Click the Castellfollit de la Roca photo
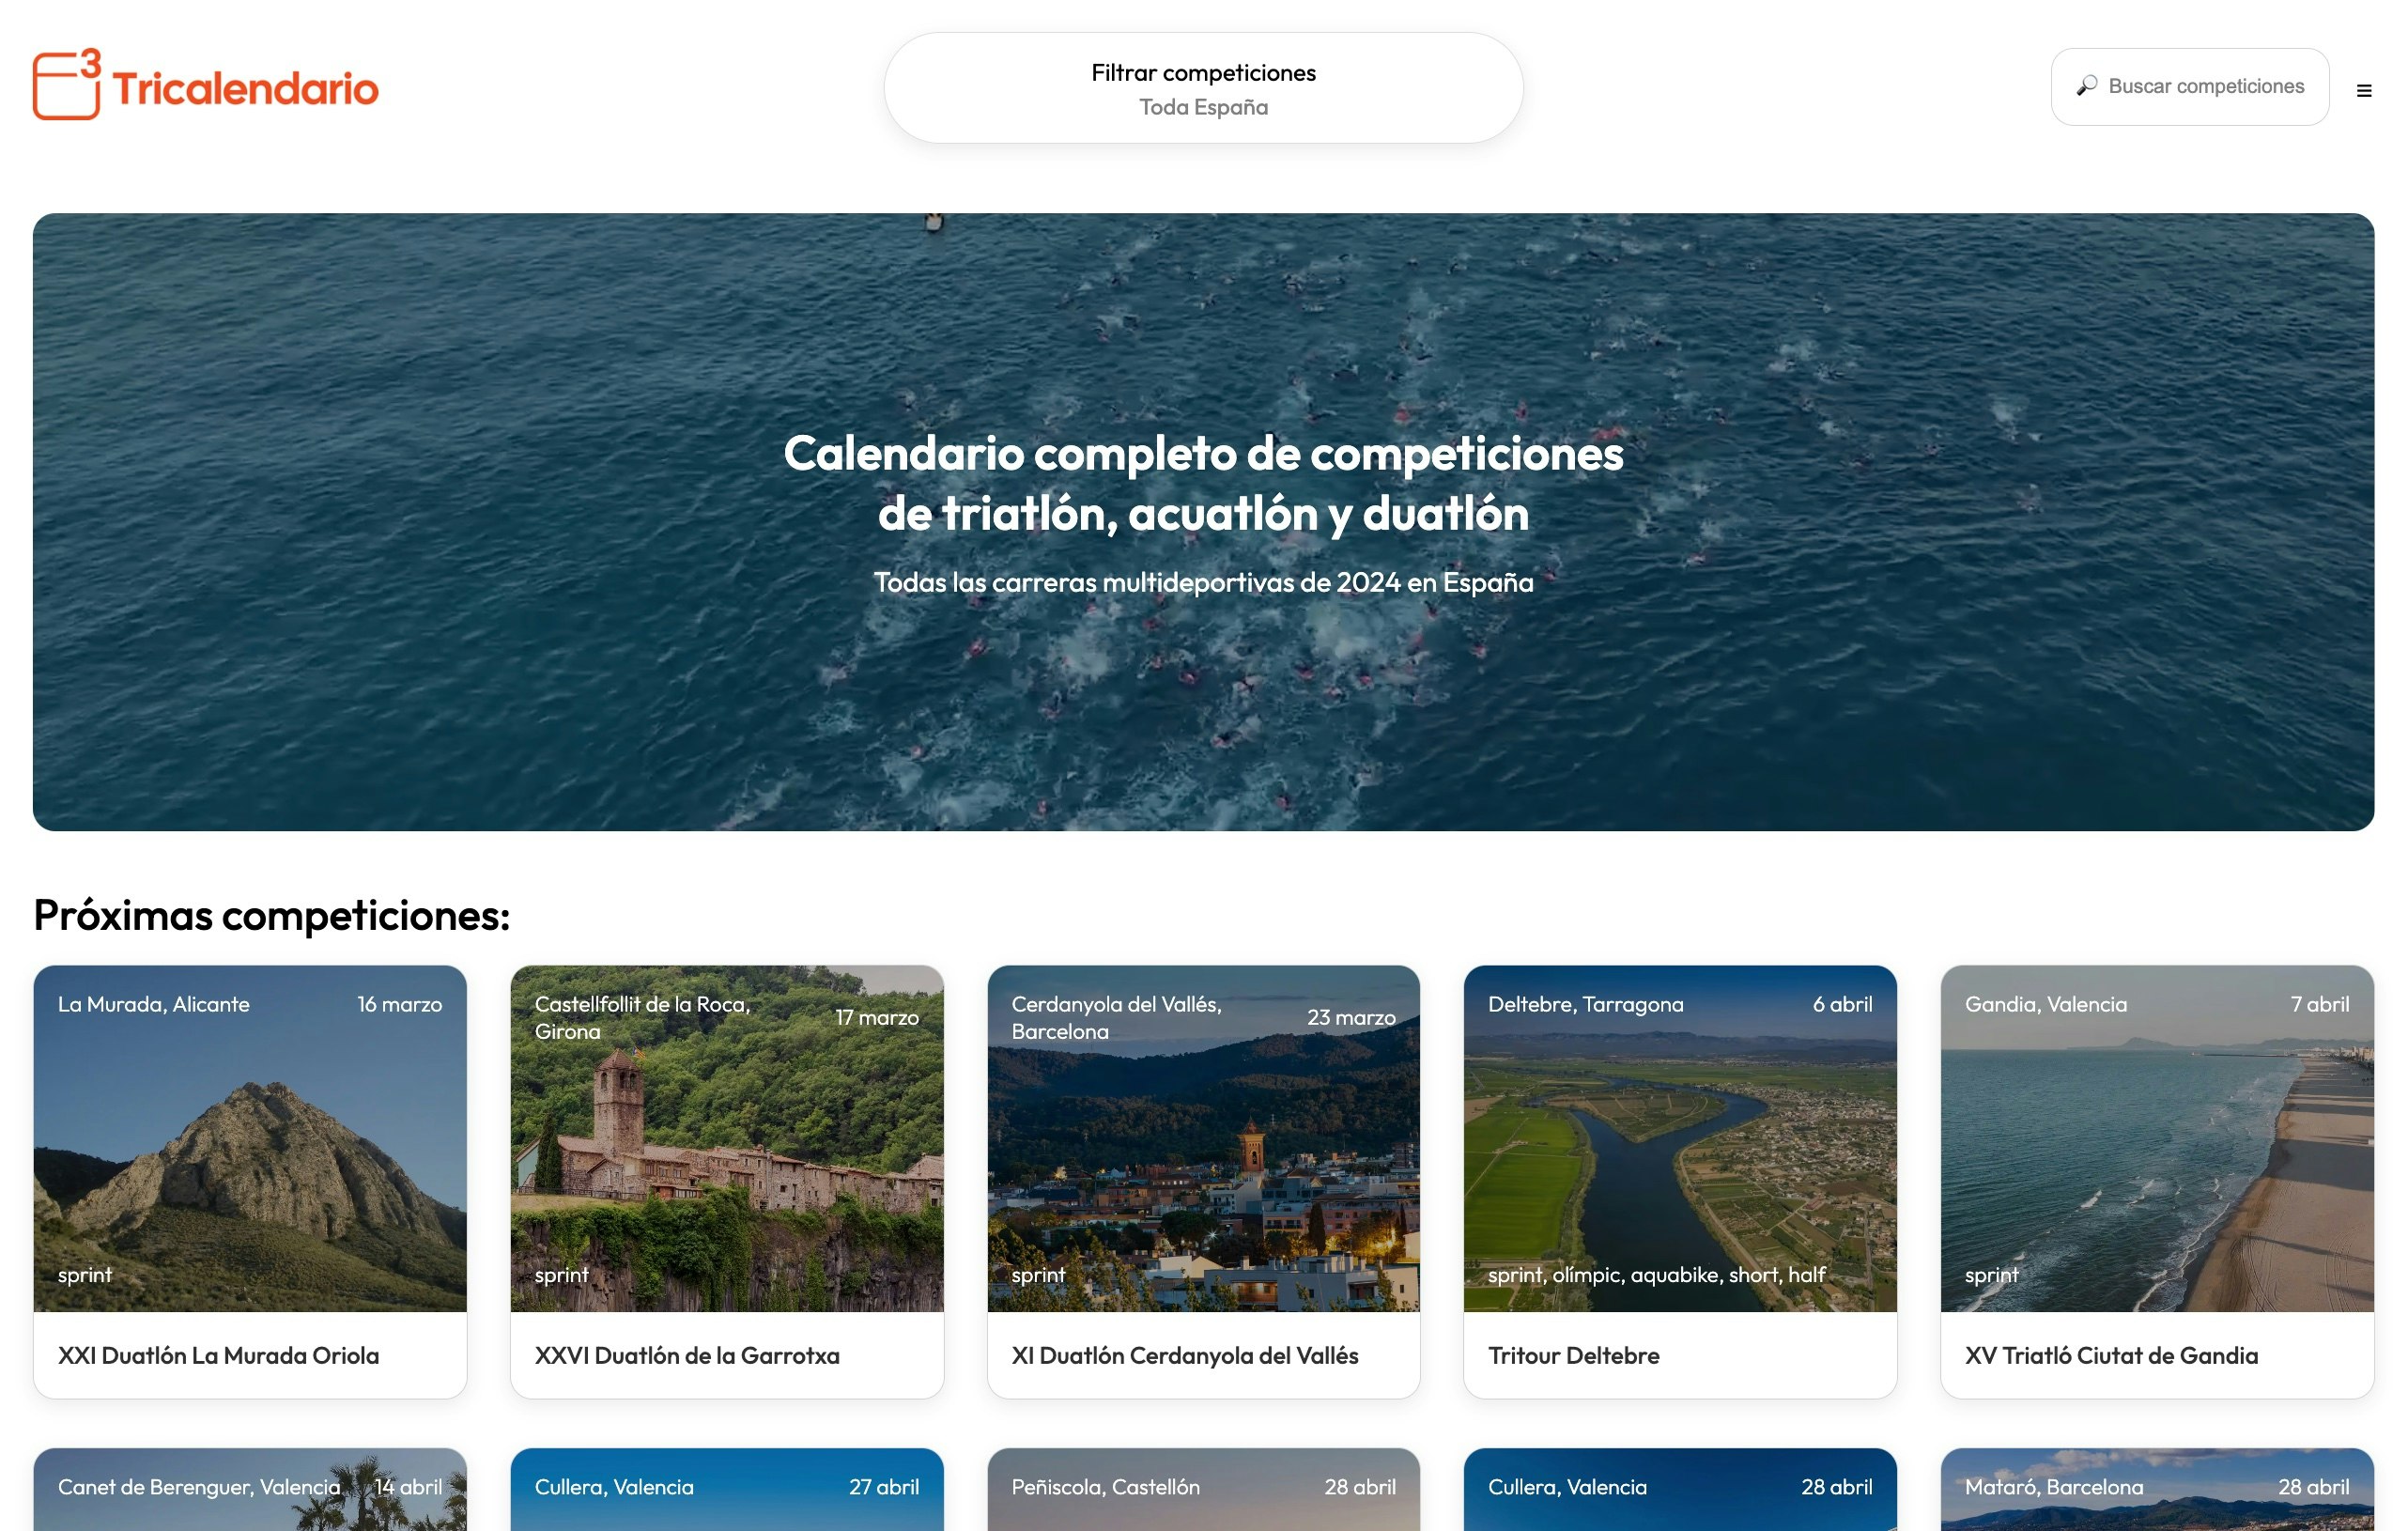 727,1139
